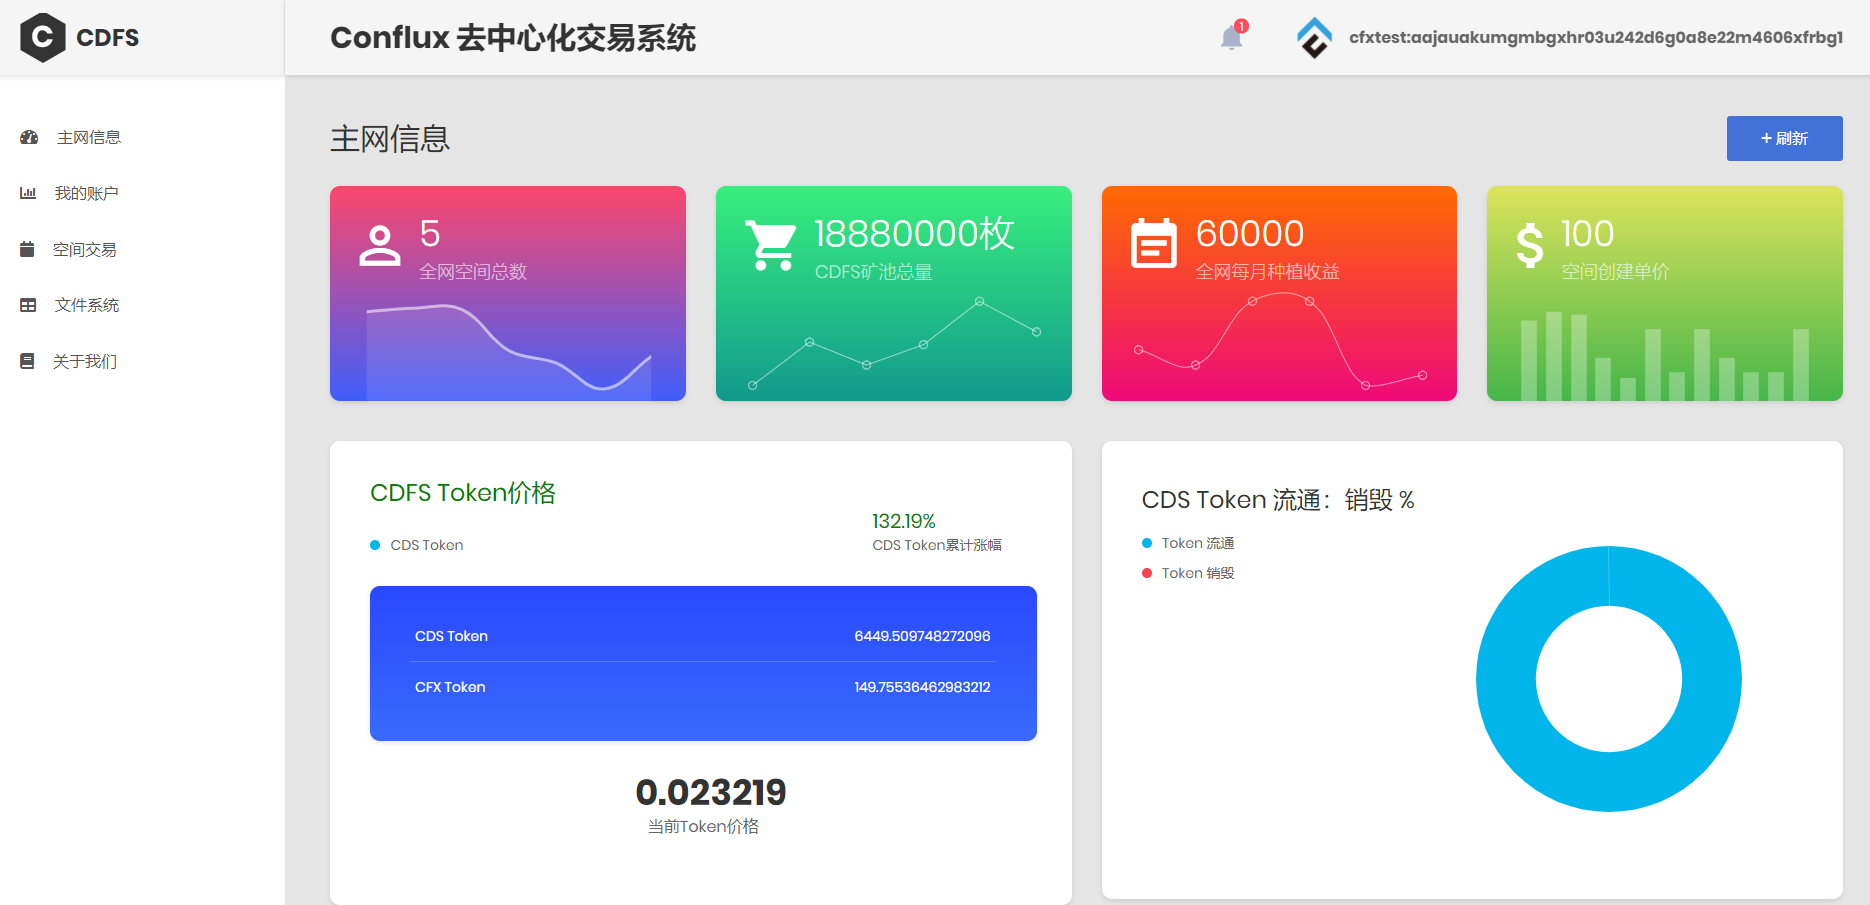Go to 空间交易 sidebar item
The image size is (1870, 905).
coord(84,250)
